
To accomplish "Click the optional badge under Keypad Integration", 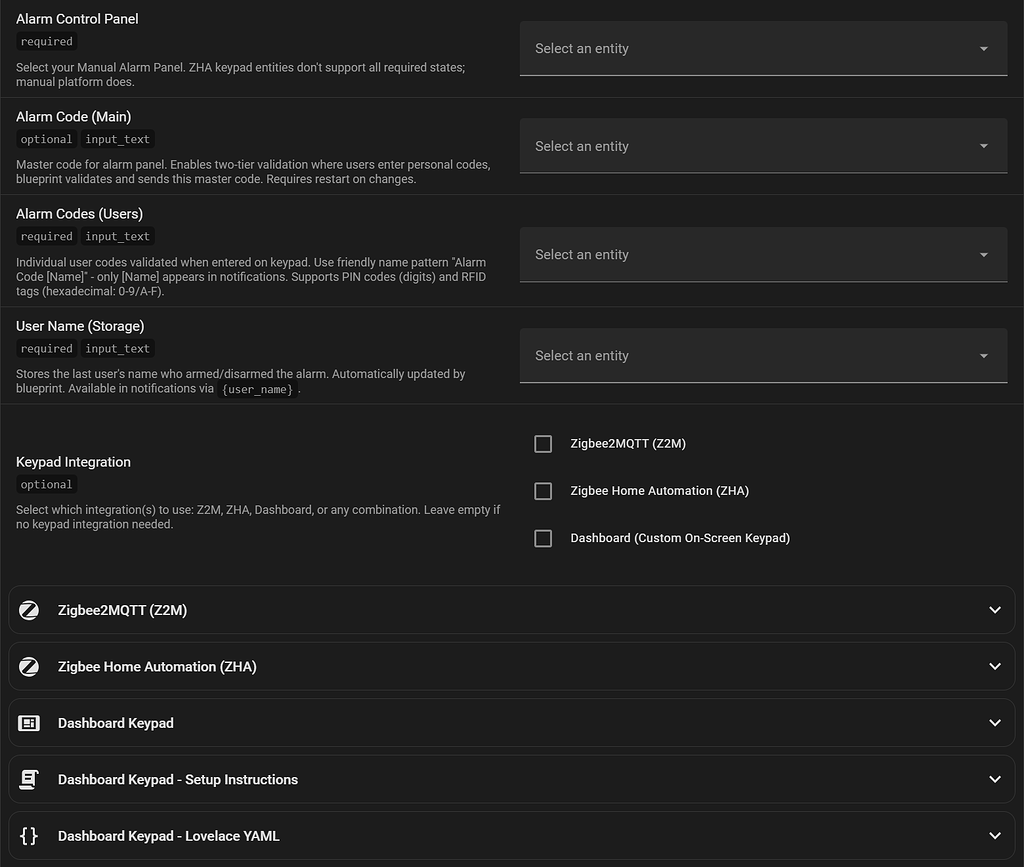I will [46, 484].
